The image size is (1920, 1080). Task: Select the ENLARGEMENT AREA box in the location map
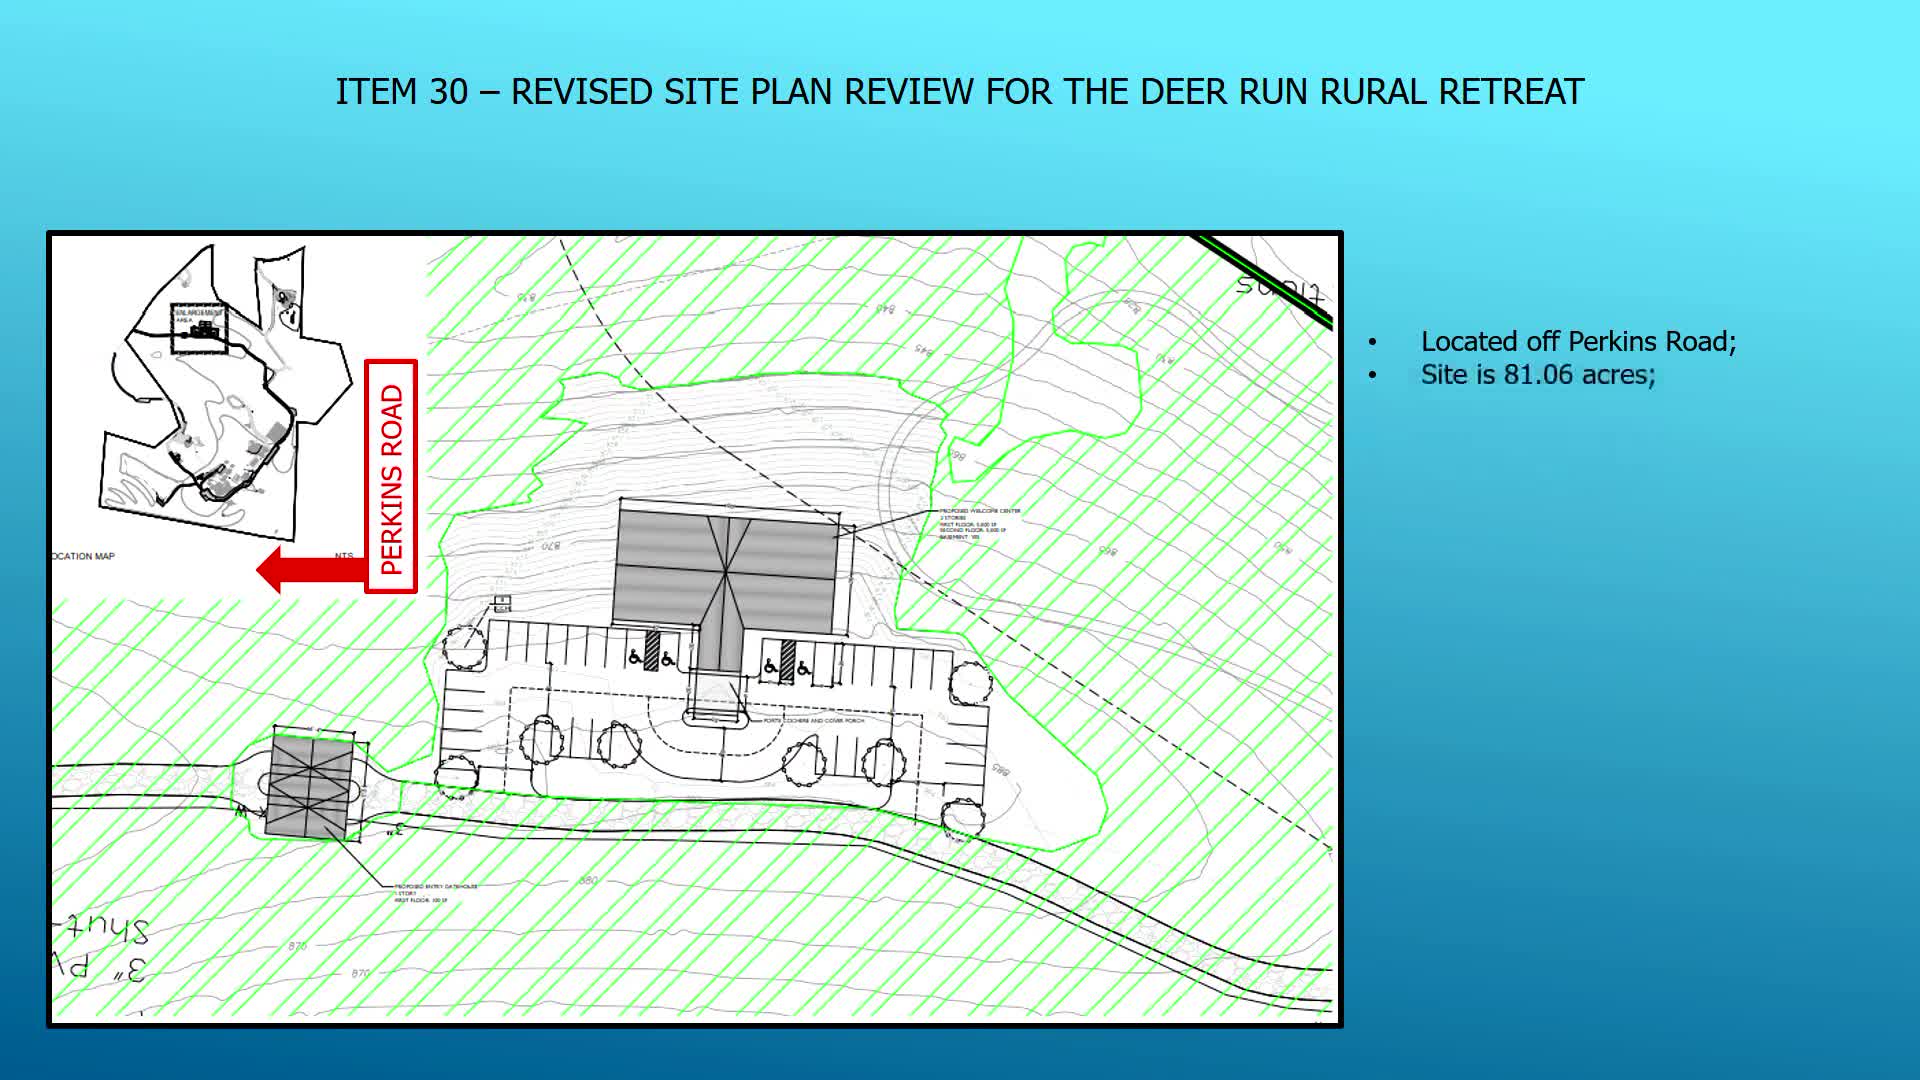point(199,327)
